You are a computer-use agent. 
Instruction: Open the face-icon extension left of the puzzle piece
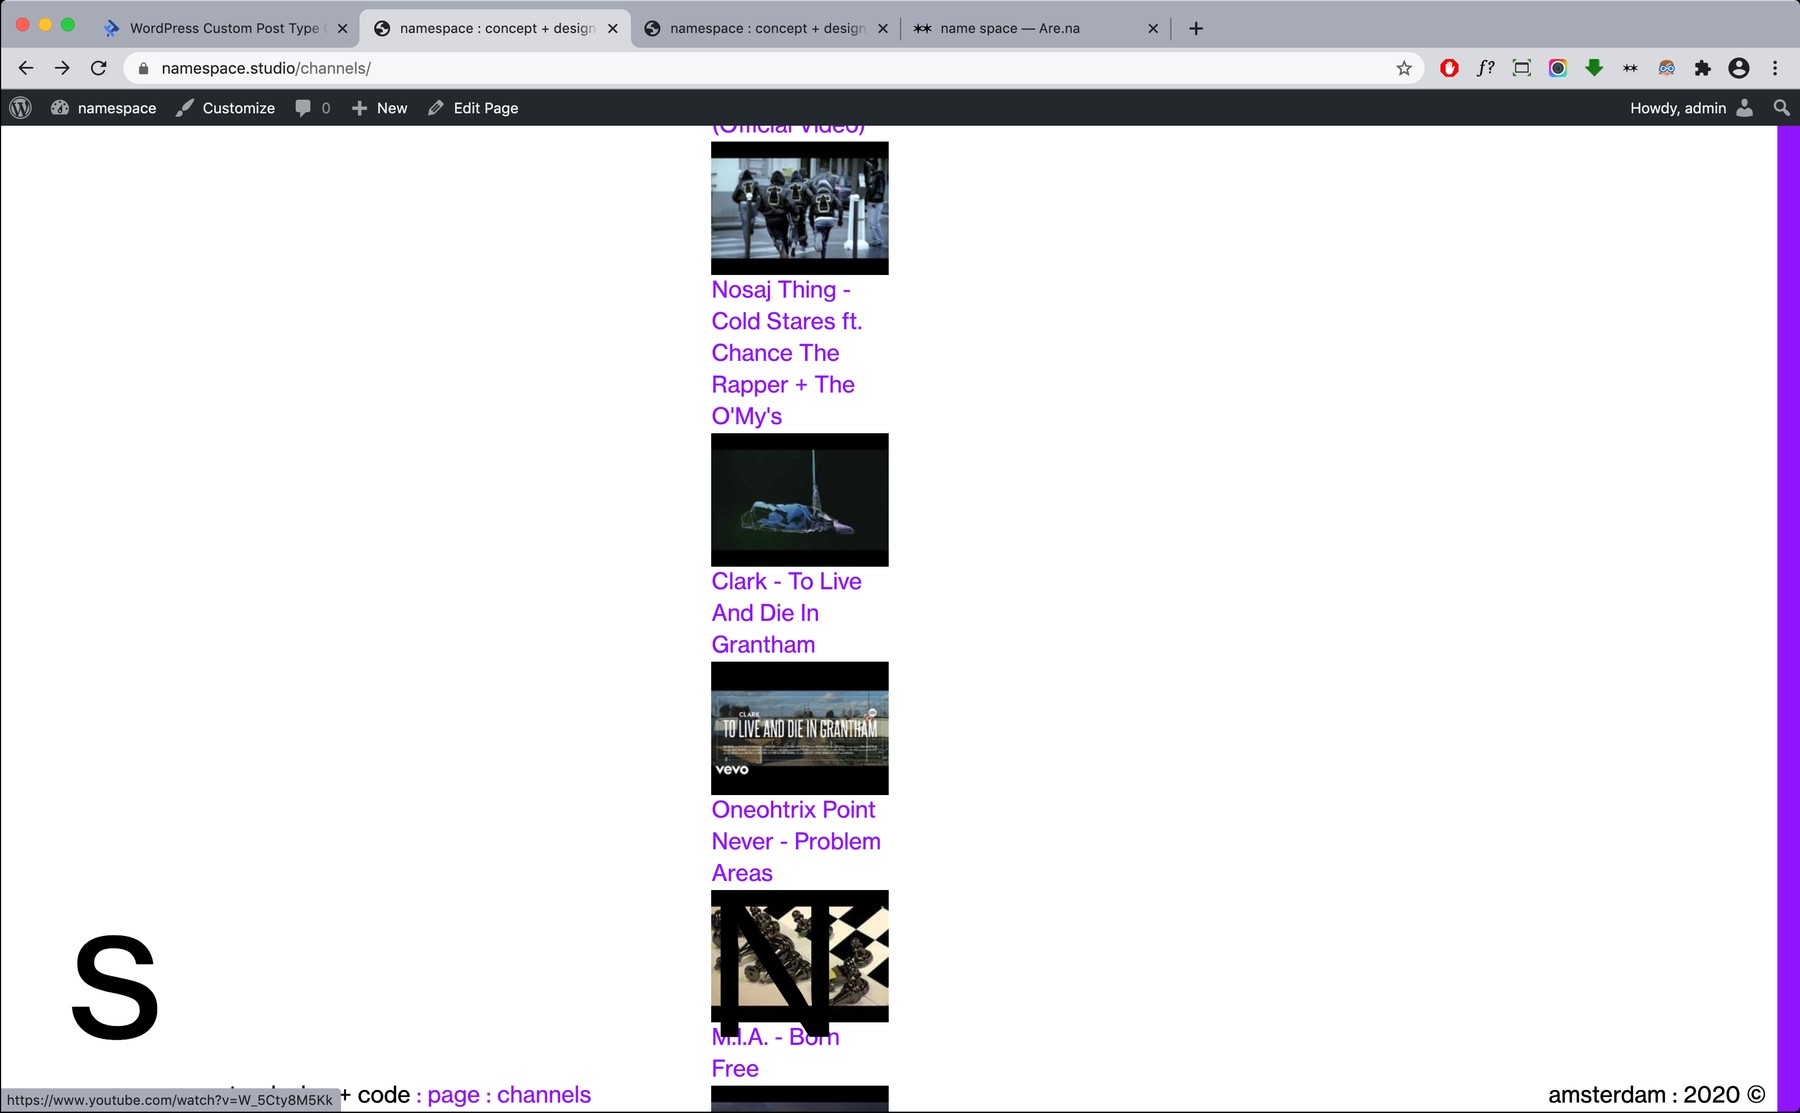coord(1666,68)
